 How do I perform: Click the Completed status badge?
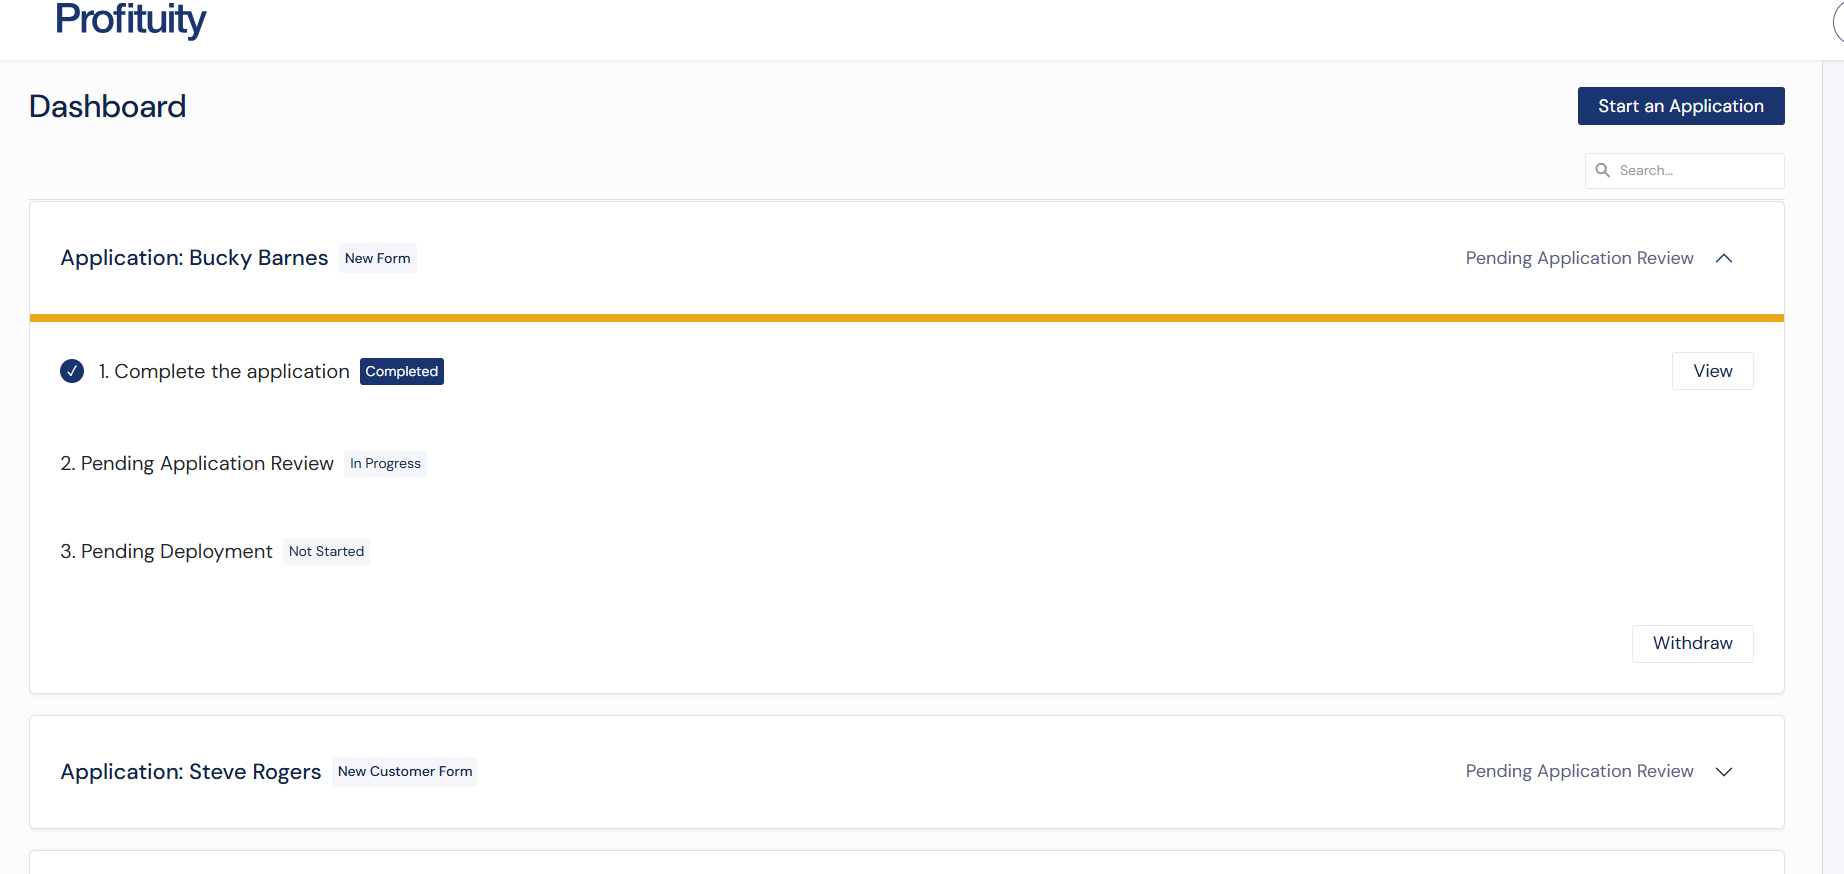pos(401,370)
